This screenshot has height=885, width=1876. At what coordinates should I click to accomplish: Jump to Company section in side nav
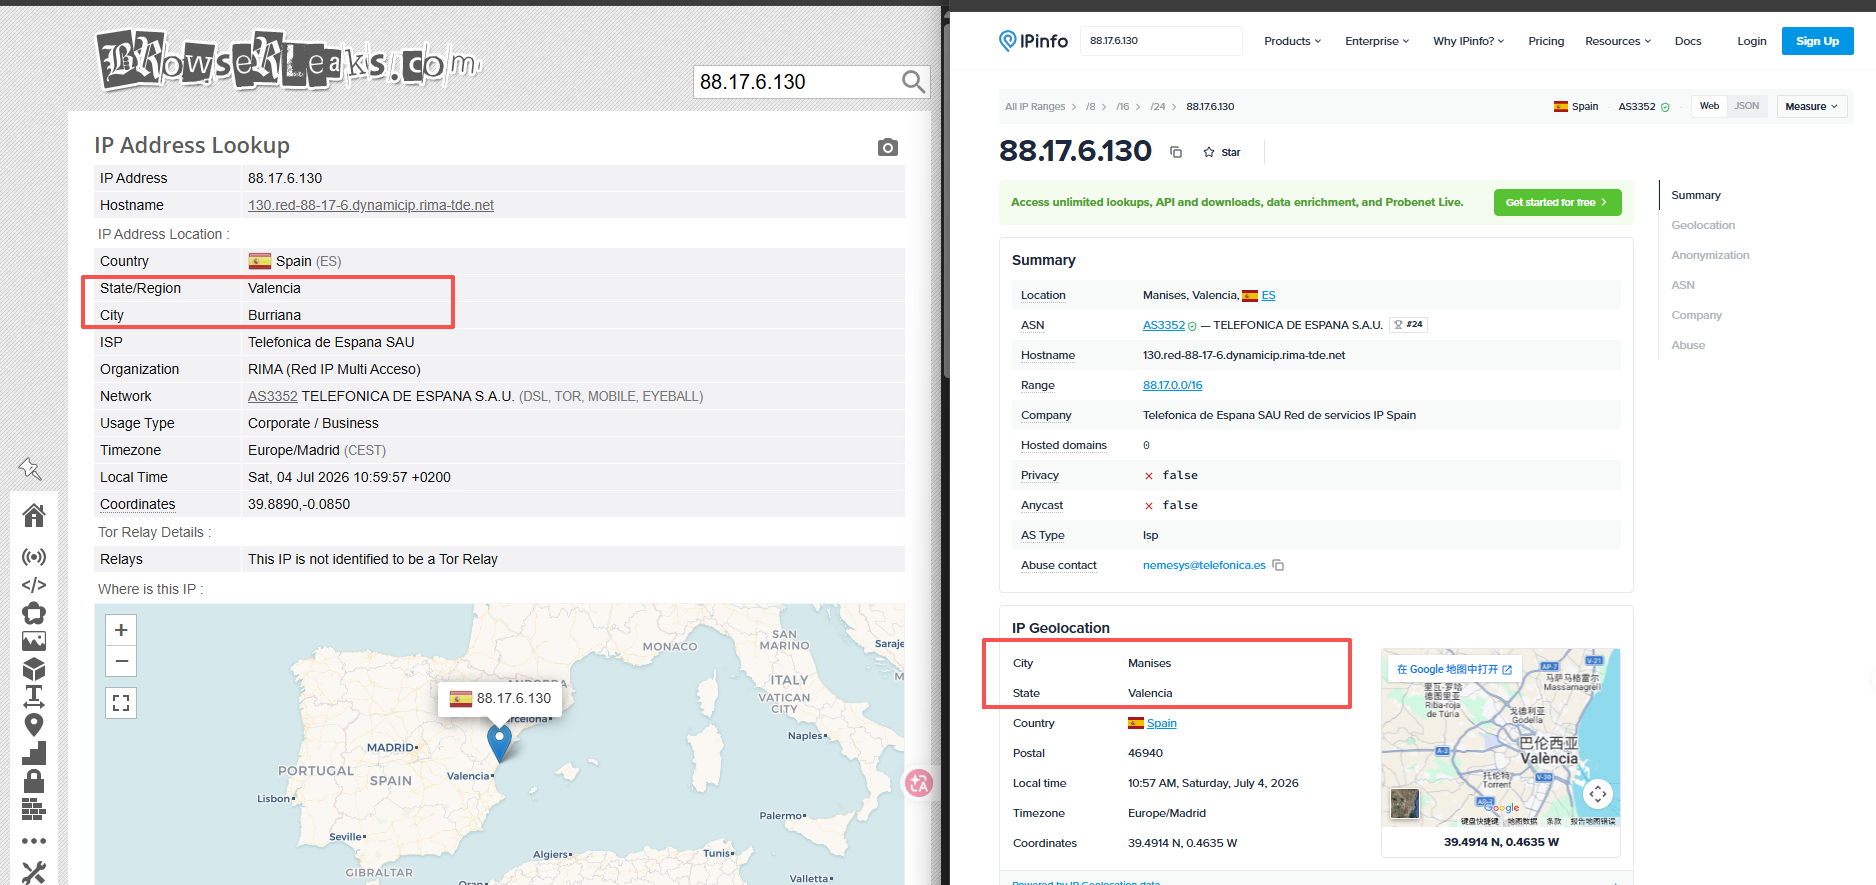(x=1696, y=315)
